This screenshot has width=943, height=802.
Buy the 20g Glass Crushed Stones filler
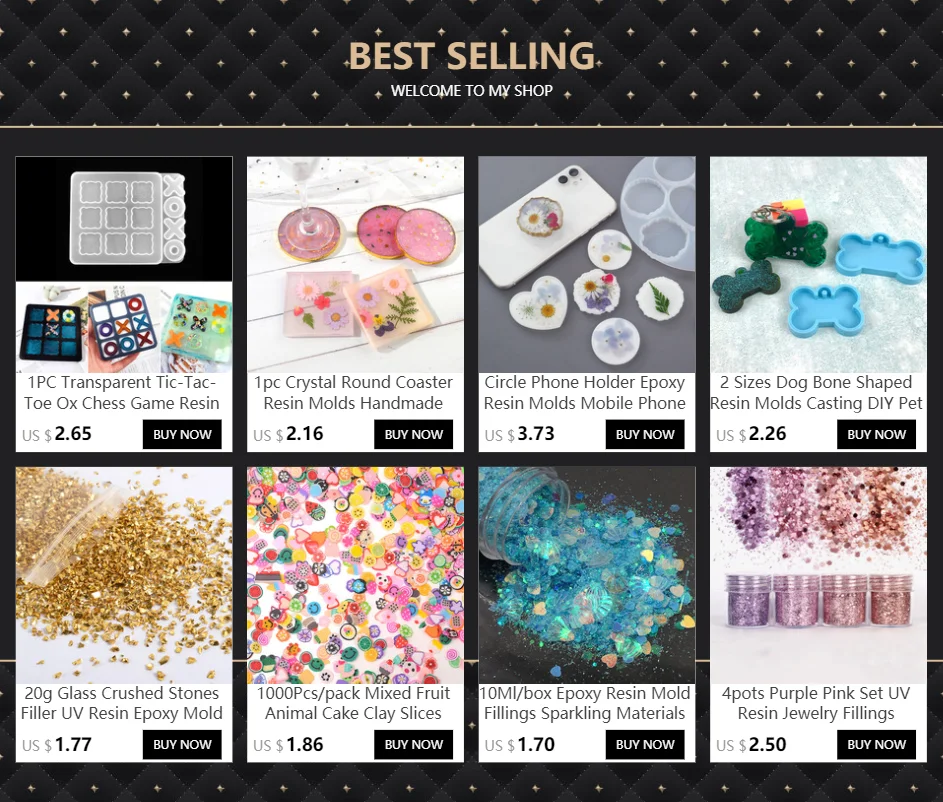pyautogui.click(x=182, y=744)
